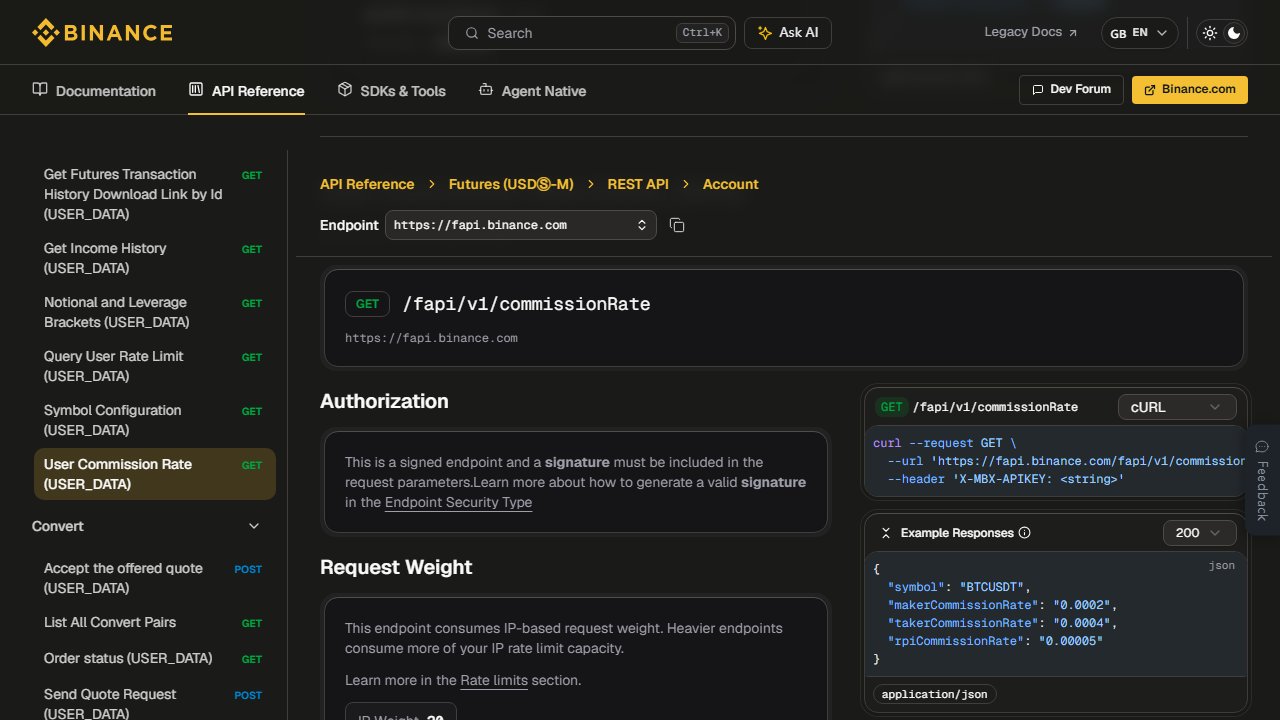Click the Agent Native robot icon
The image size is (1280, 720).
(486, 90)
